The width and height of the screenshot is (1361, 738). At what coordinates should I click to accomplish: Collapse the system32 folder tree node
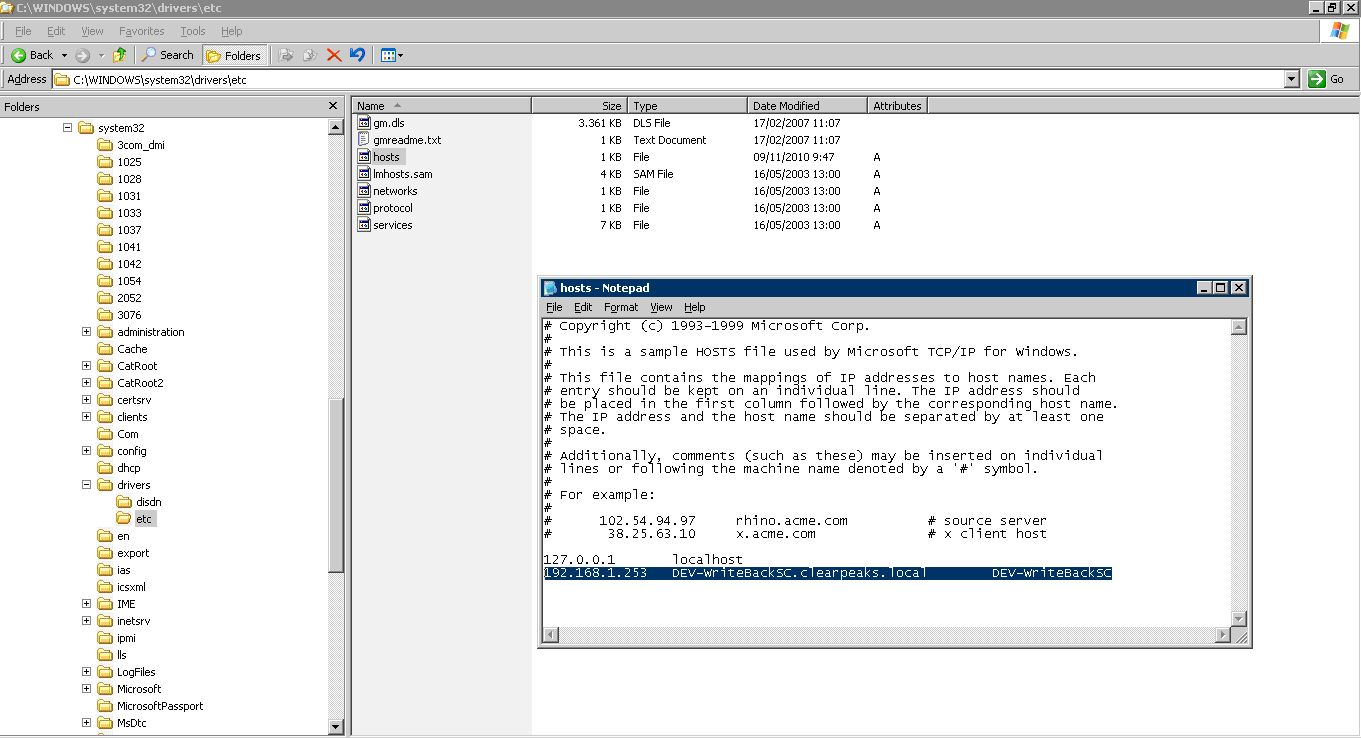68,128
